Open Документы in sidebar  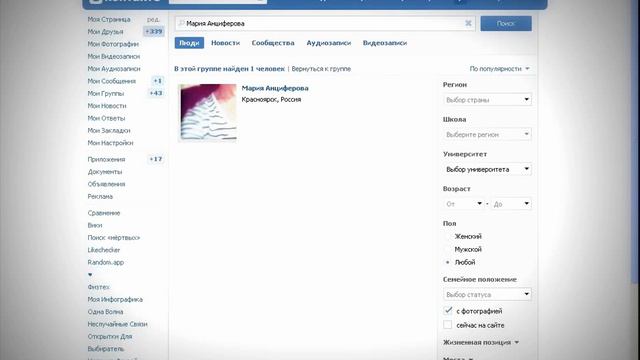pyautogui.click(x=104, y=171)
